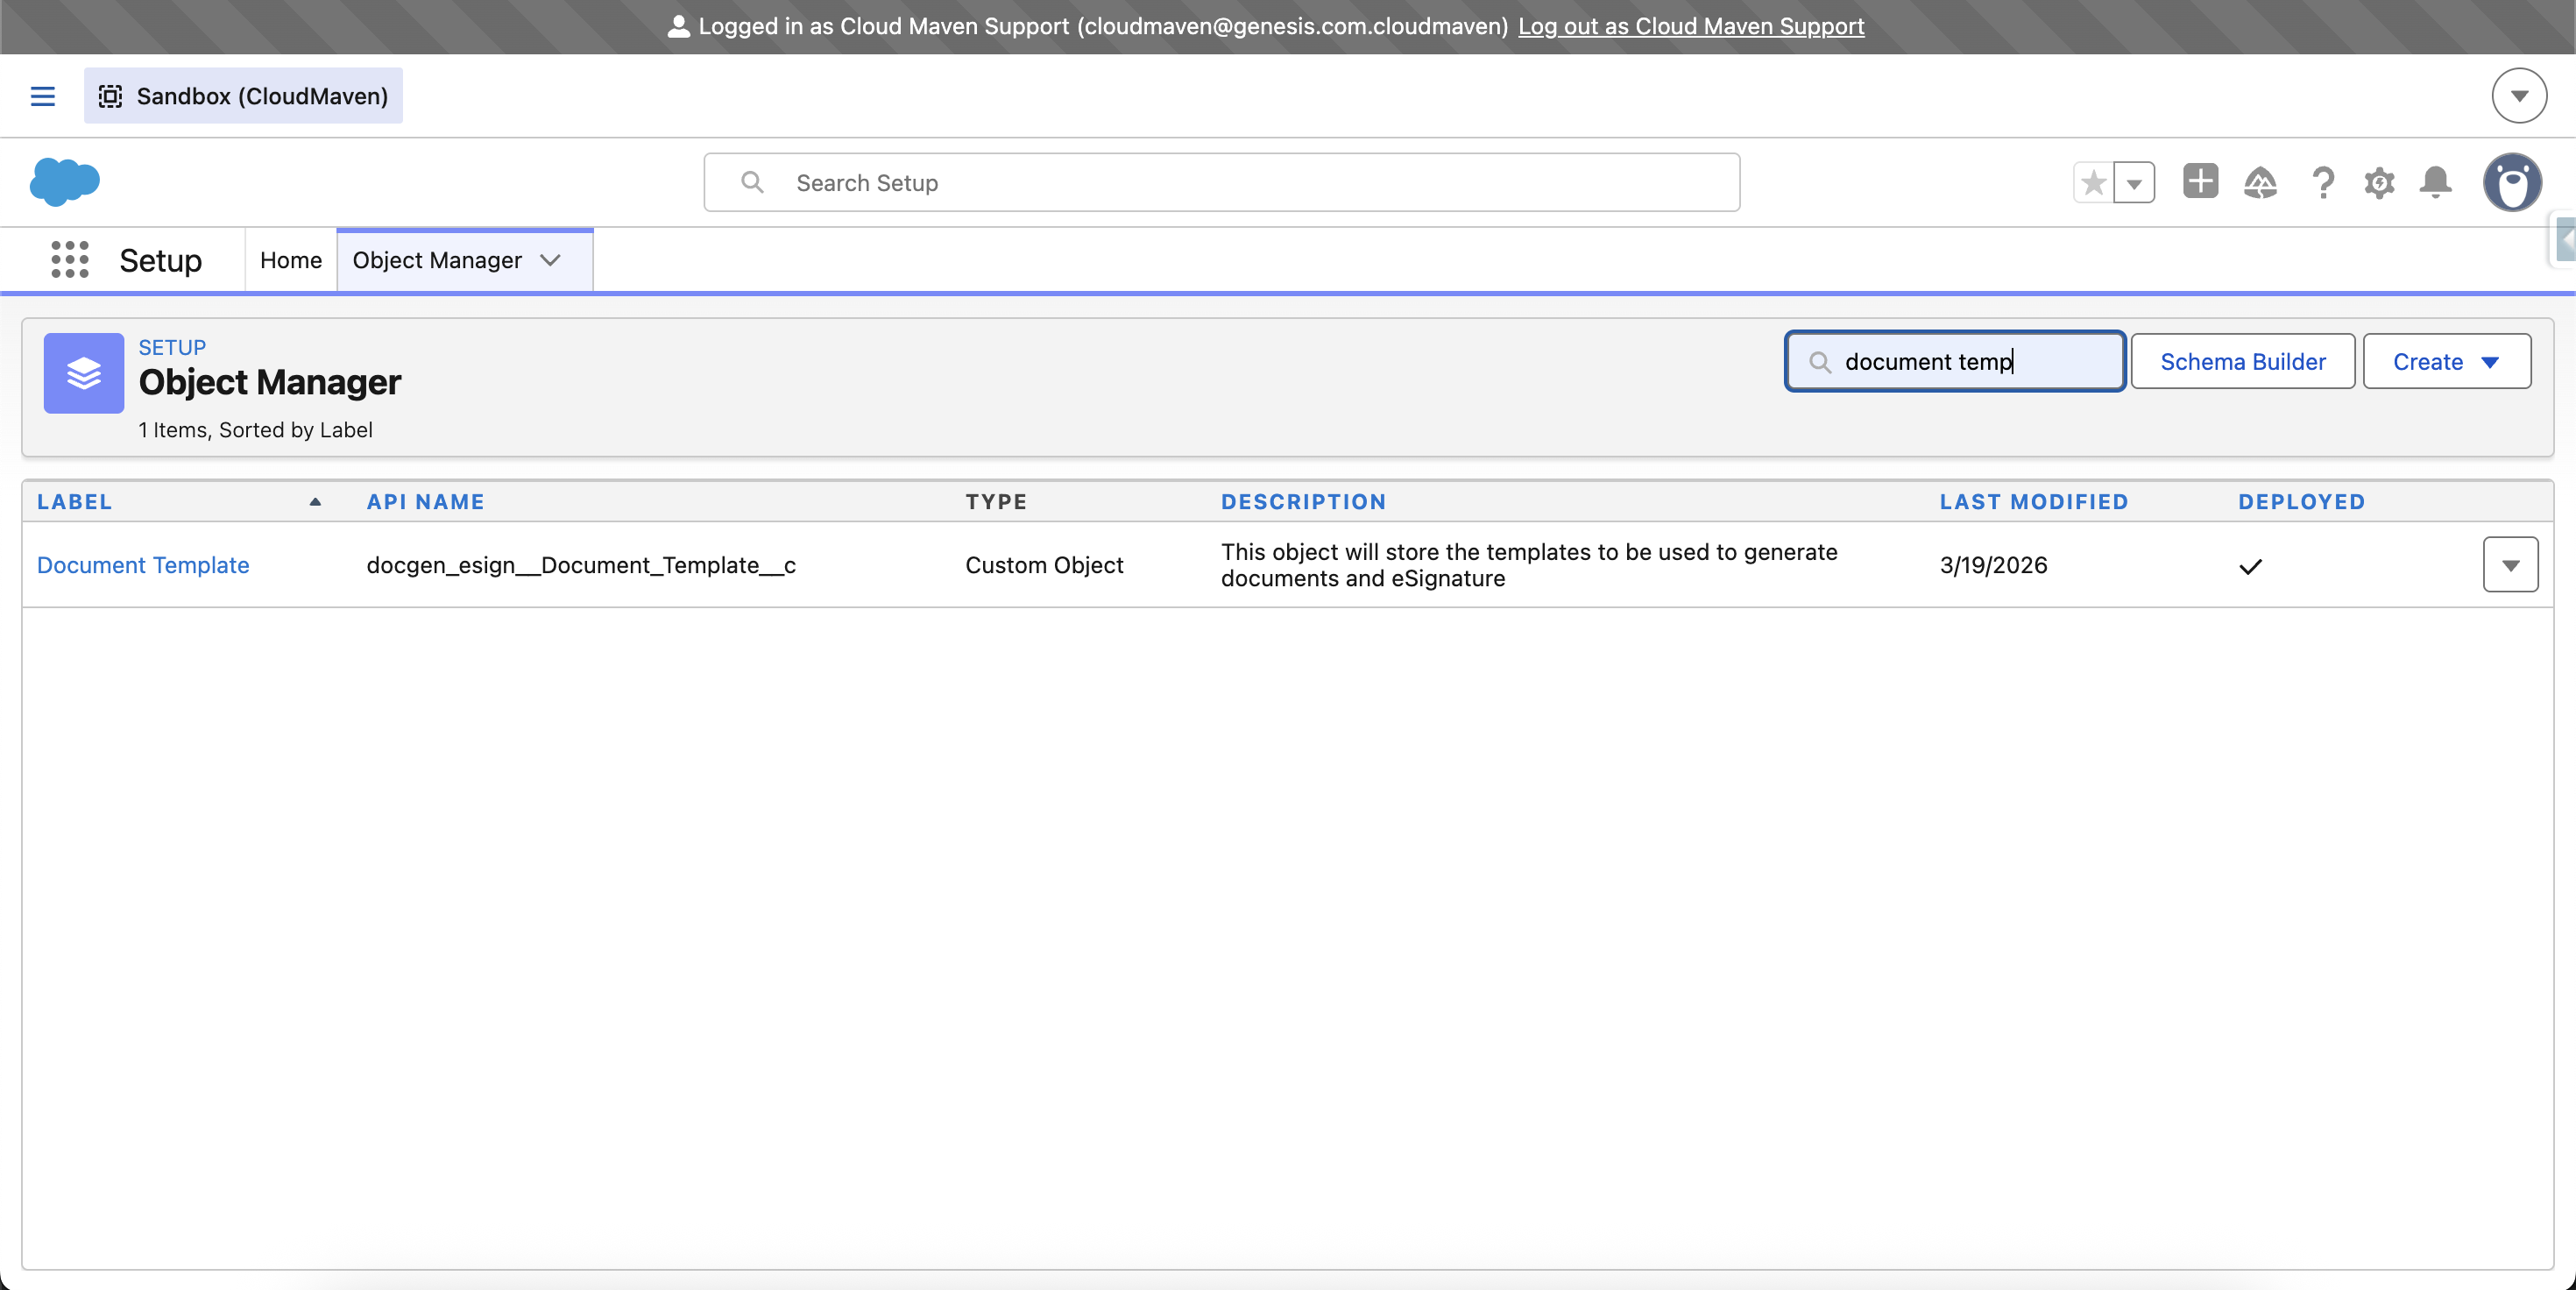Click the docgen_esign__Document_Template__c API name

click(x=581, y=565)
